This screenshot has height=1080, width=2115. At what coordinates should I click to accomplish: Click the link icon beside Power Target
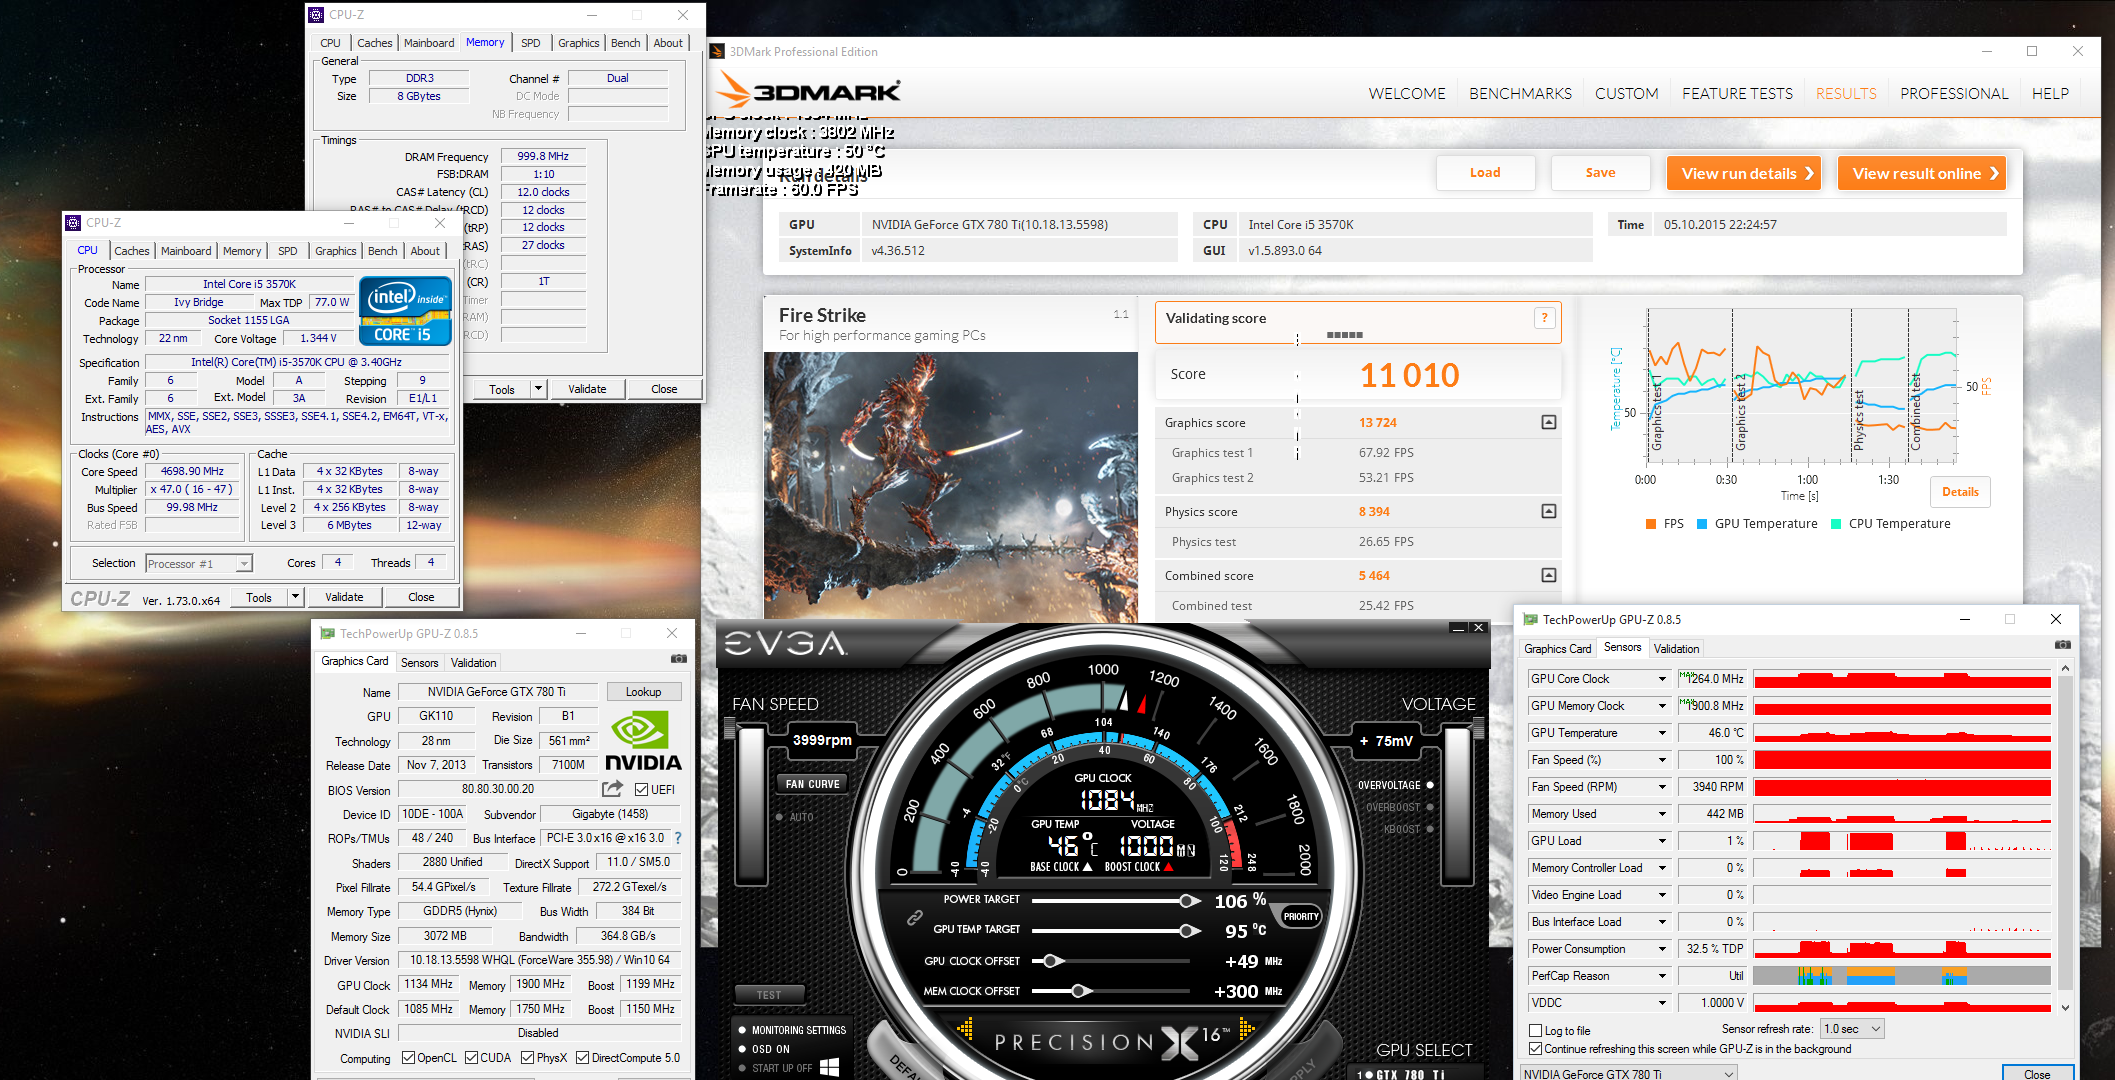pos(914,917)
